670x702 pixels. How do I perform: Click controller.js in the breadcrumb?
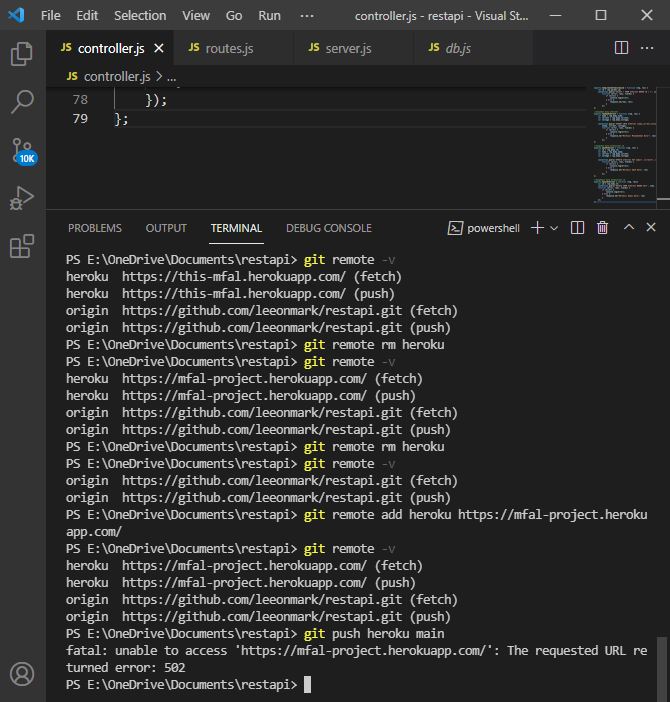(x=117, y=77)
